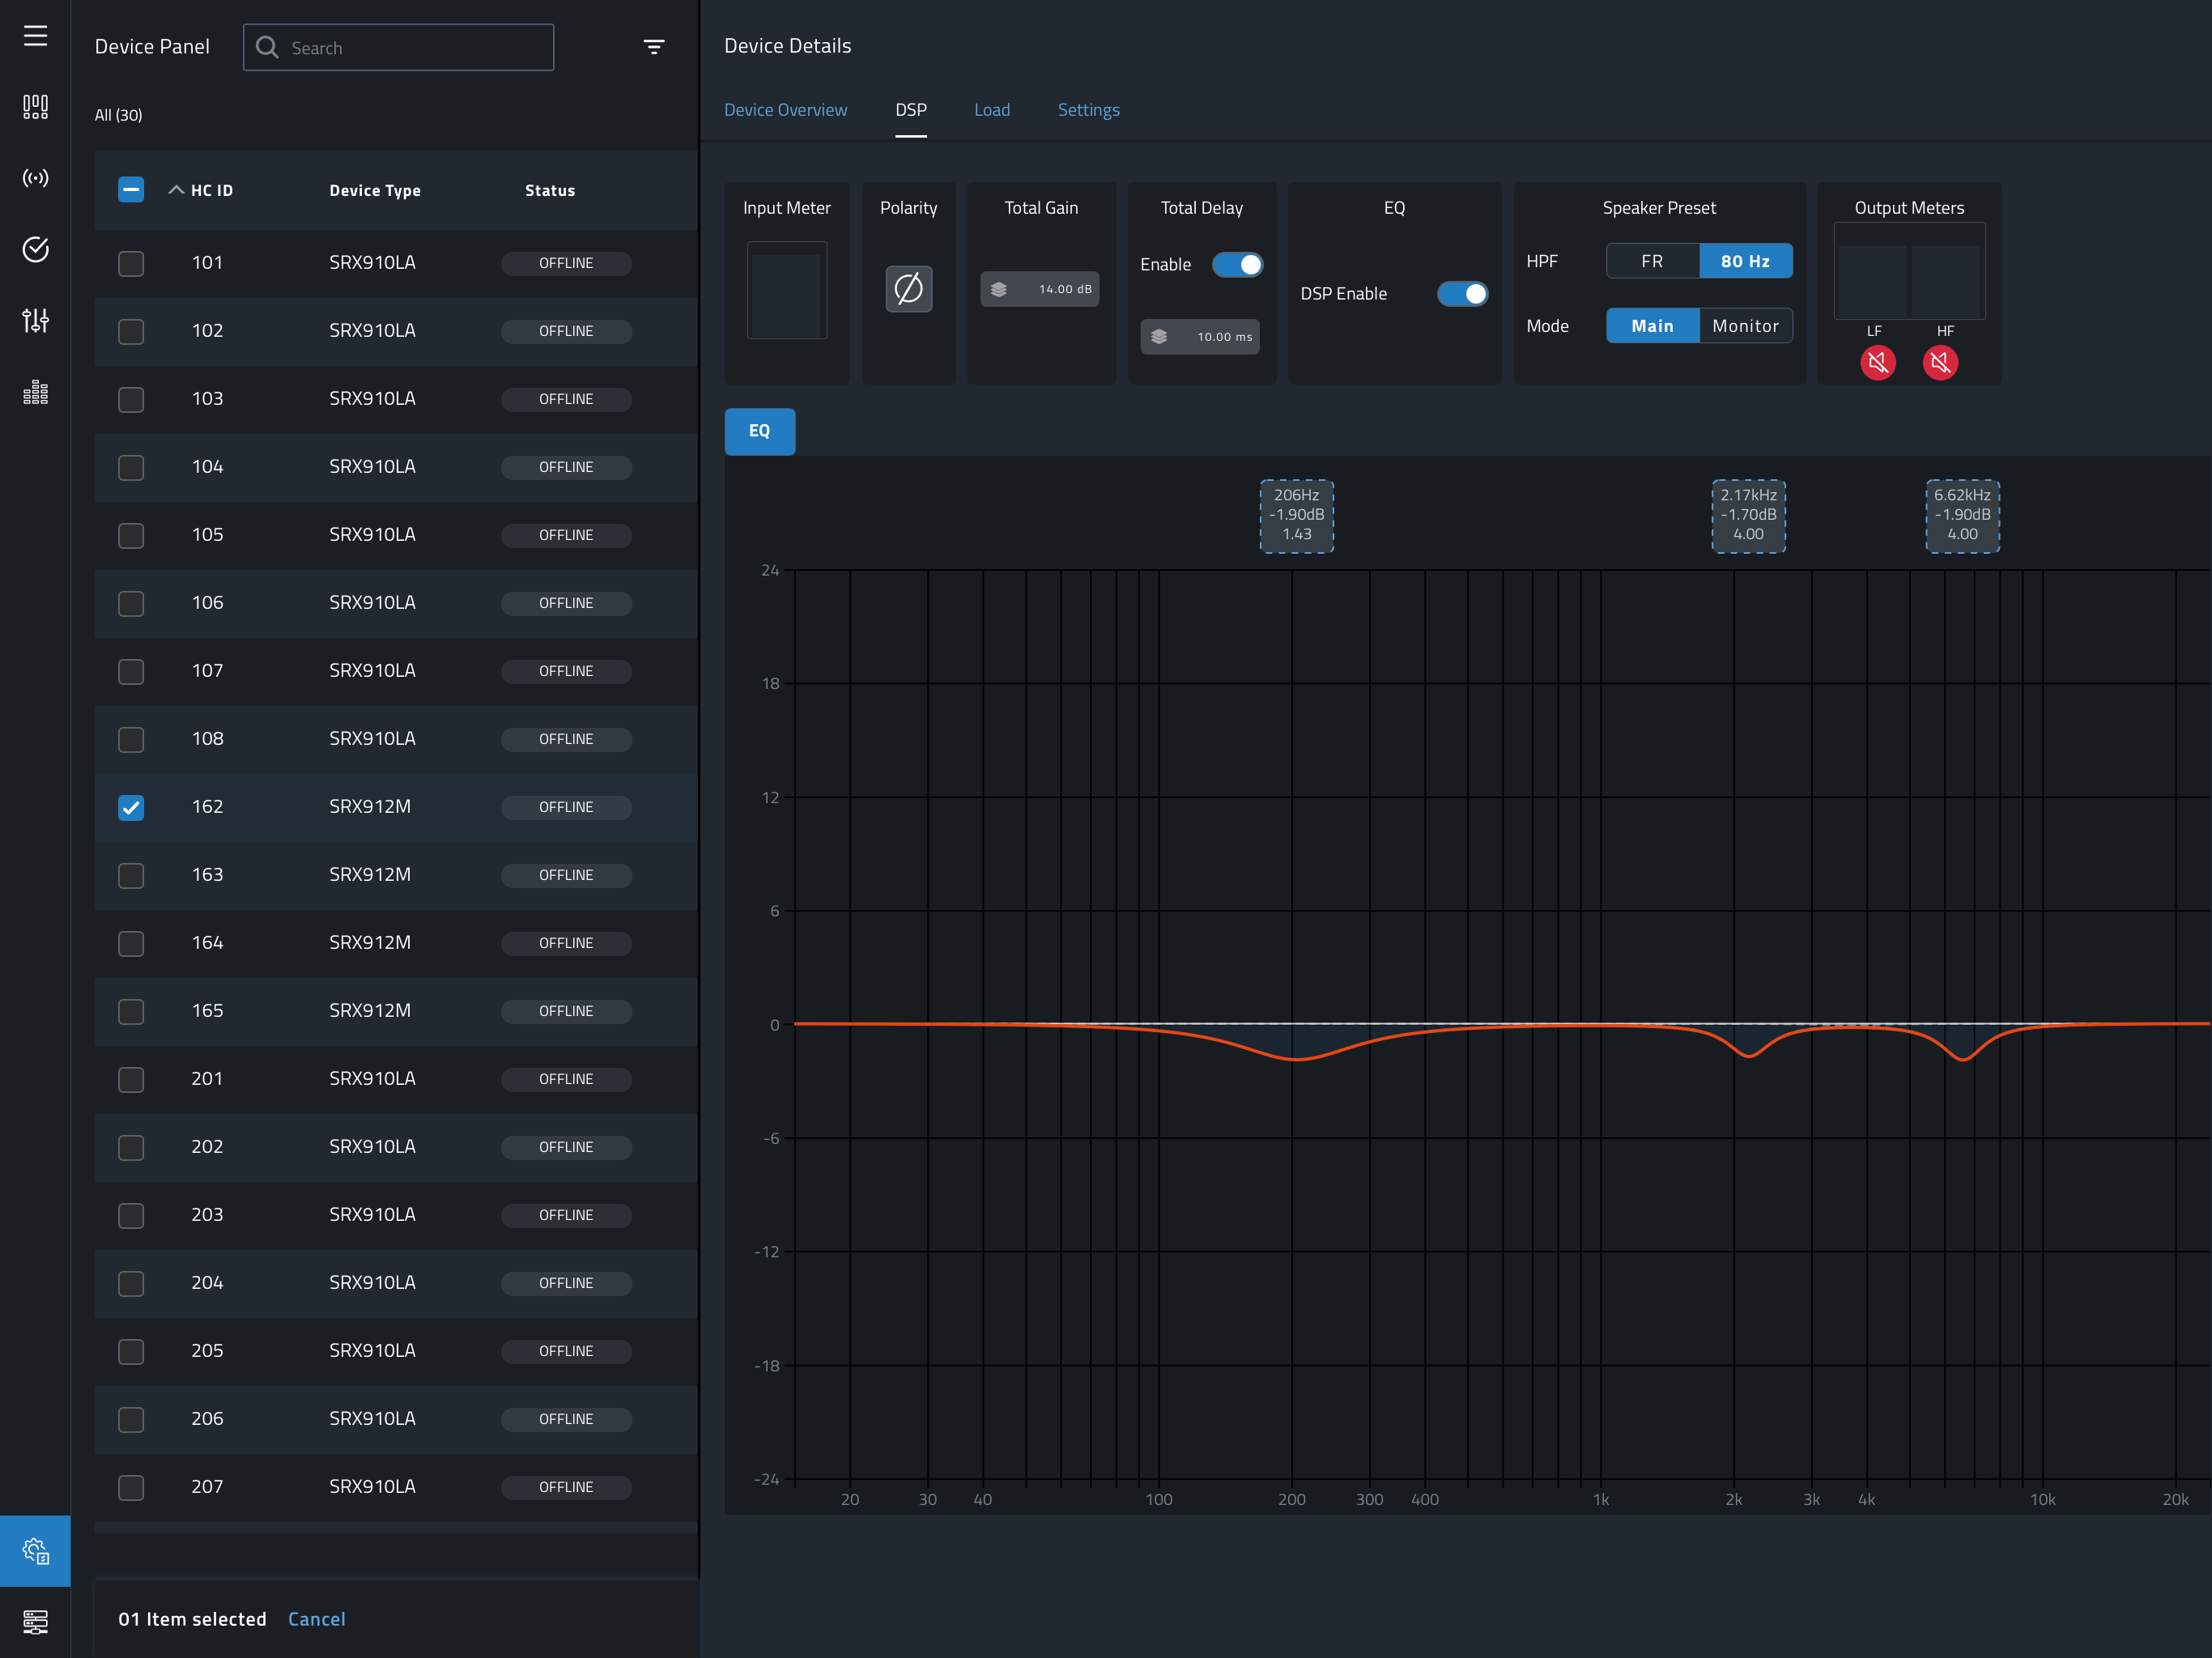
Task: Select Main speaker mode
Action: 1652,326
